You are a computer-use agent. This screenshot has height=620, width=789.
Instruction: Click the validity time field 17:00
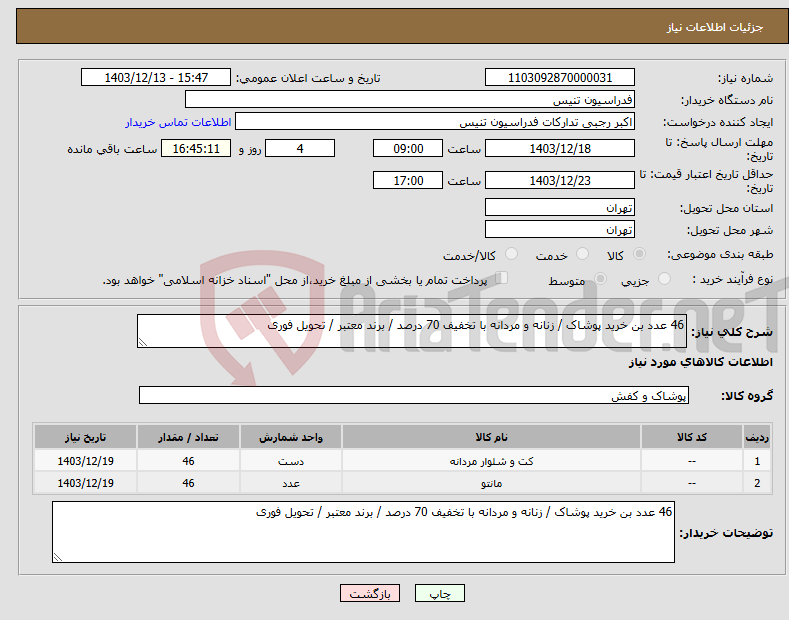(x=408, y=180)
